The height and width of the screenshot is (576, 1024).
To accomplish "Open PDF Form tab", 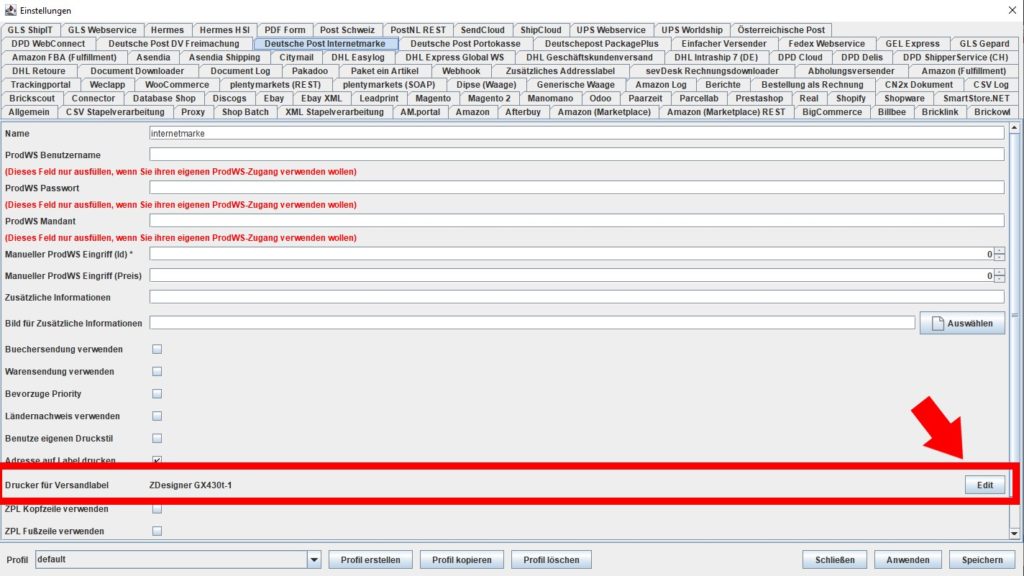I will pos(285,30).
